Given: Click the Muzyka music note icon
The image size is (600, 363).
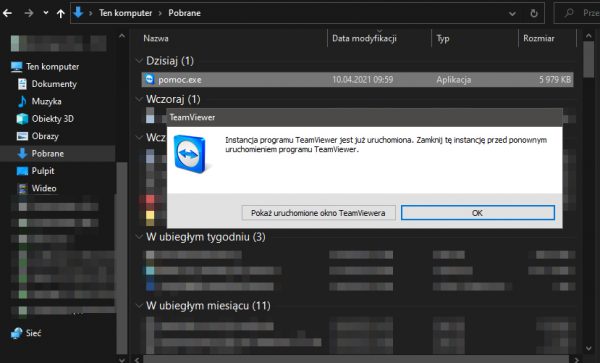Looking at the screenshot, I should 22,101.
